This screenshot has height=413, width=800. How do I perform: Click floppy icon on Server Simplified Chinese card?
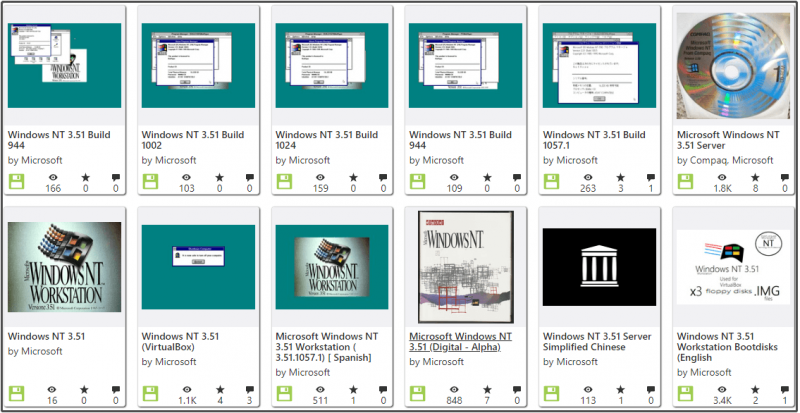pyautogui.click(x=552, y=394)
